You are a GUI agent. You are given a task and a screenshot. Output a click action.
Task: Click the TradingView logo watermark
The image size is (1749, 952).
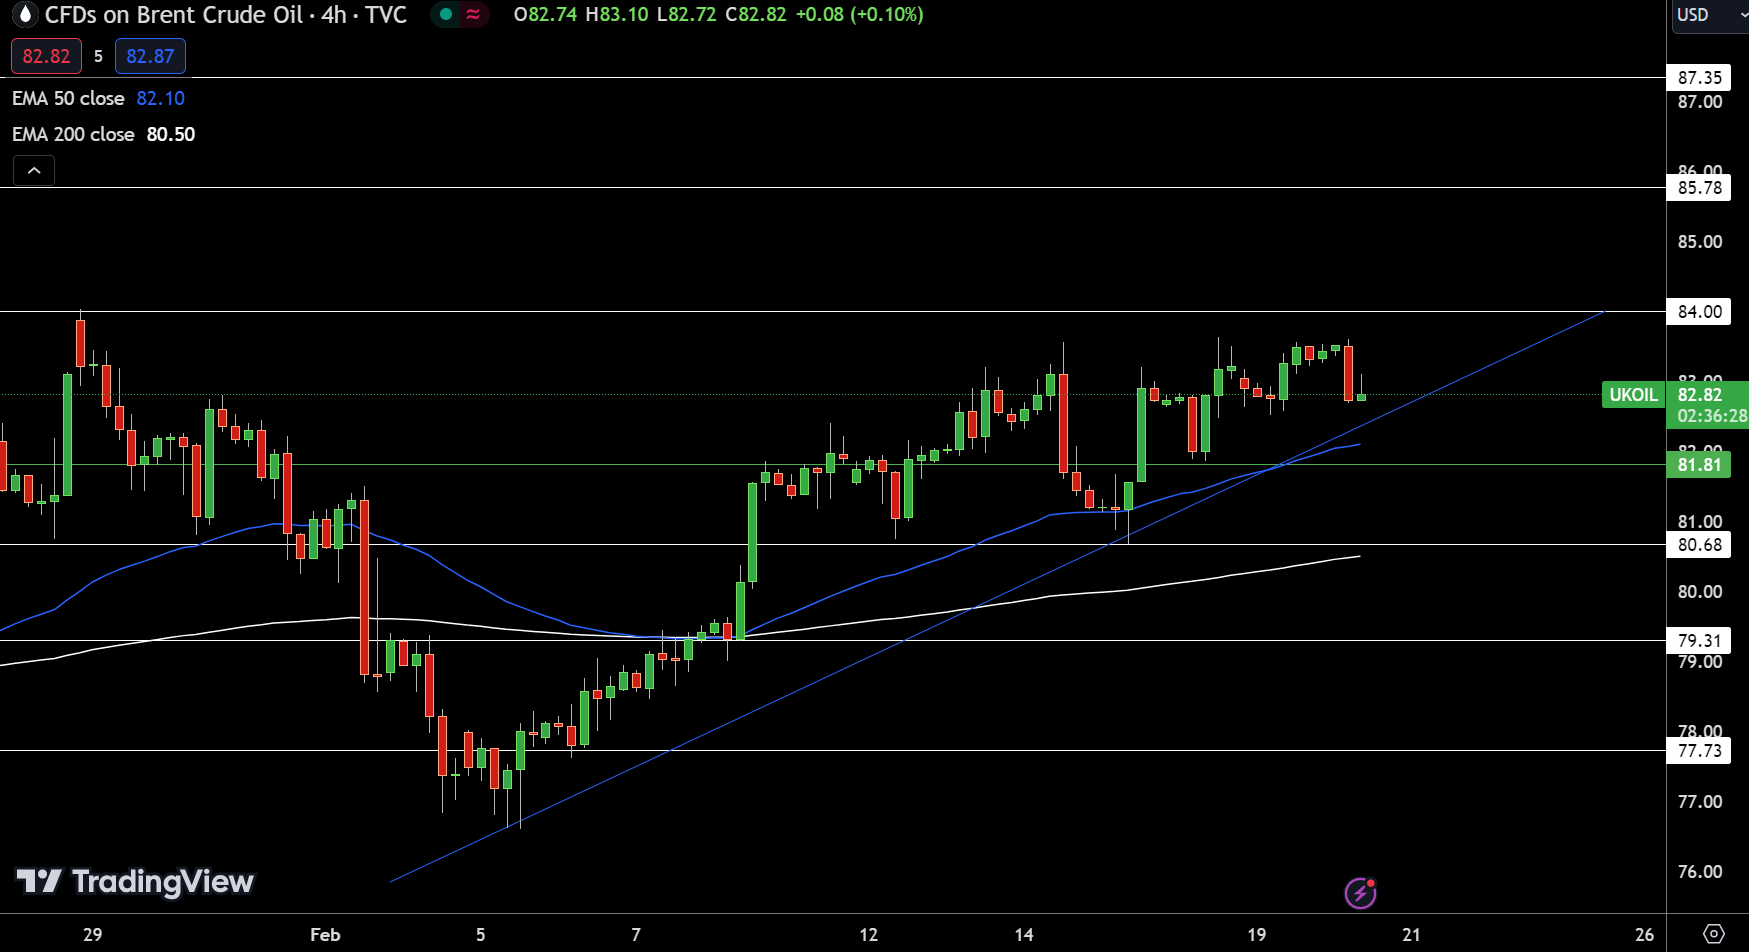[135, 881]
